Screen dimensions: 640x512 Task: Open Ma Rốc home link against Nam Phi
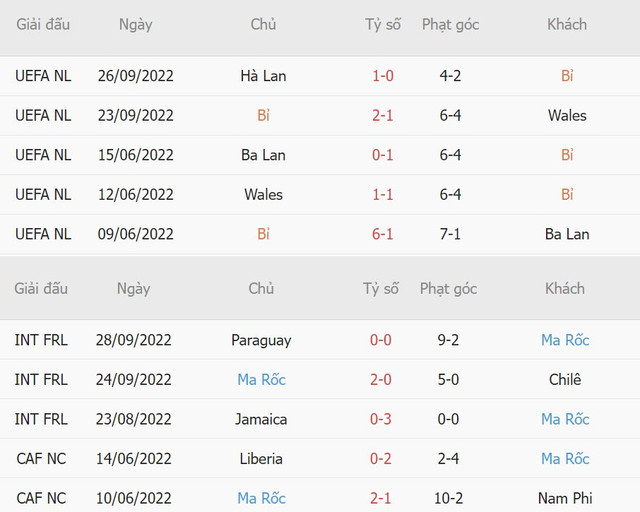(261, 498)
